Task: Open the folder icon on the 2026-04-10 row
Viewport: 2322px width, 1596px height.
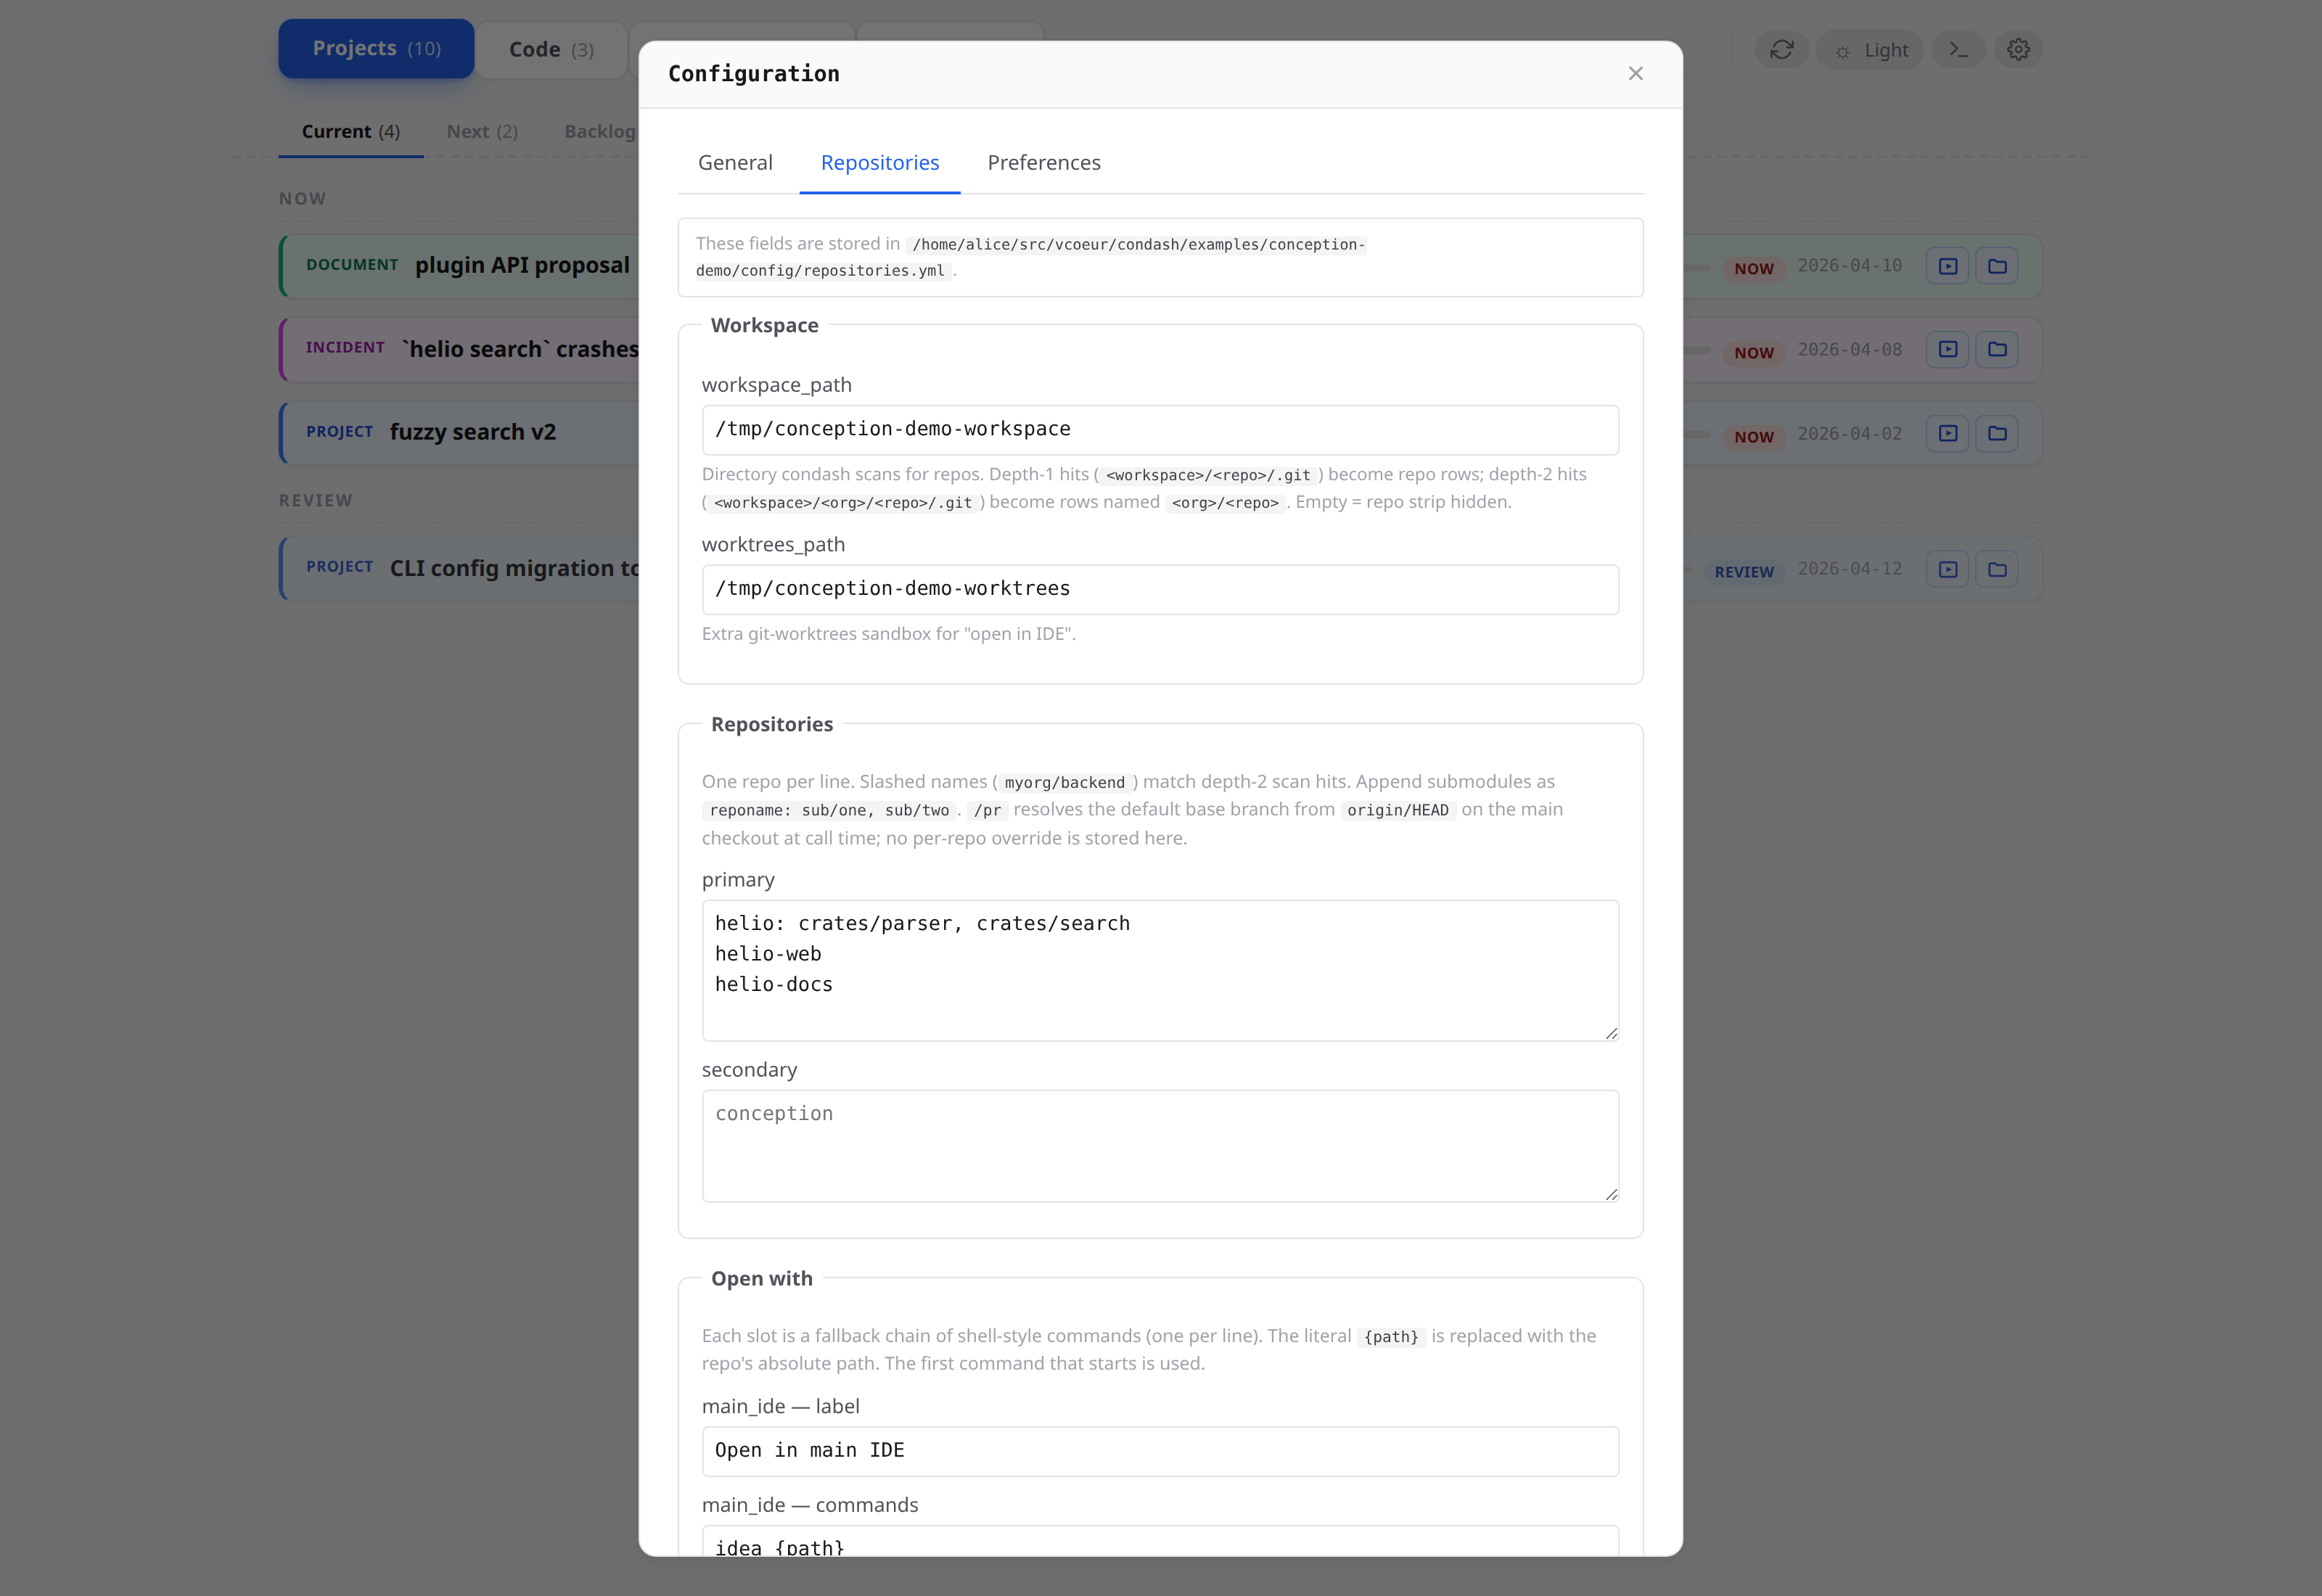Action: [1996, 265]
